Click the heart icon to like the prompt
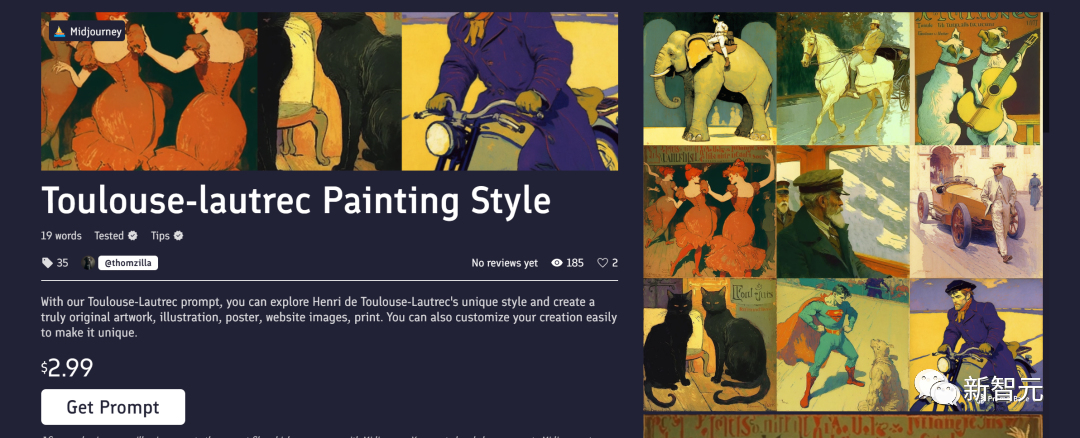This screenshot has width=1080, height=438. (603, 262)
